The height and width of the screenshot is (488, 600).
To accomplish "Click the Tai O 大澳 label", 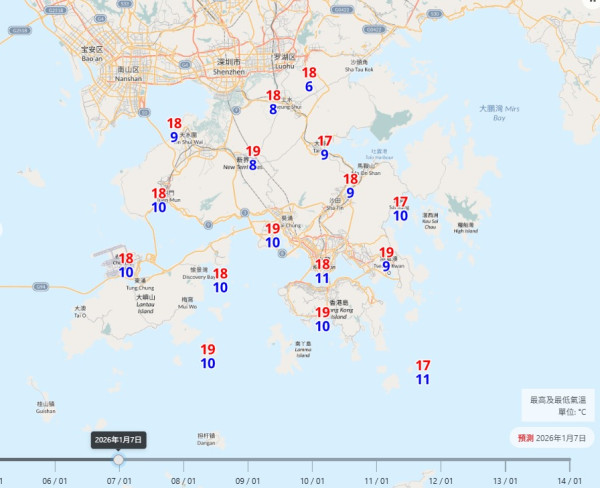I will point(80,312).
